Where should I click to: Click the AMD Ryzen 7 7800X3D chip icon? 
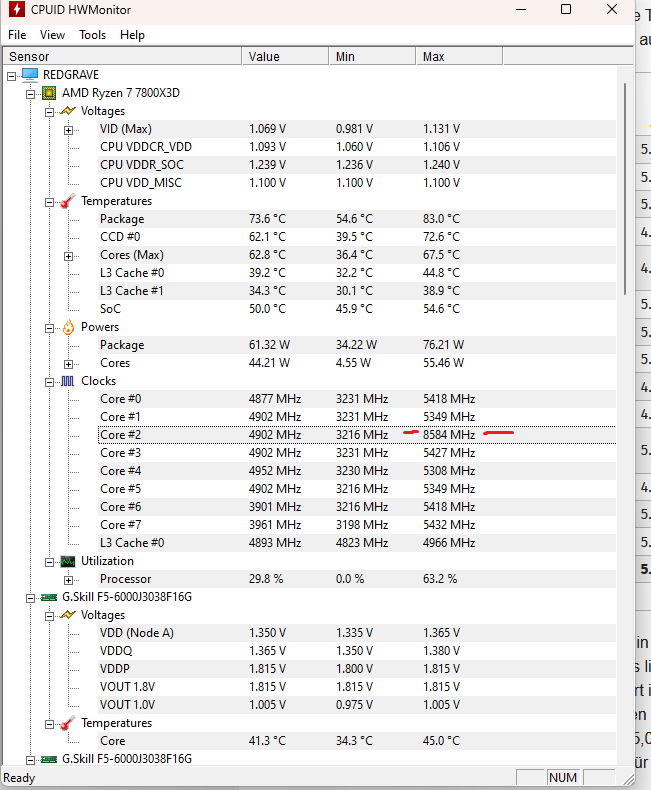pyautogui.click(x=49, y=93)
